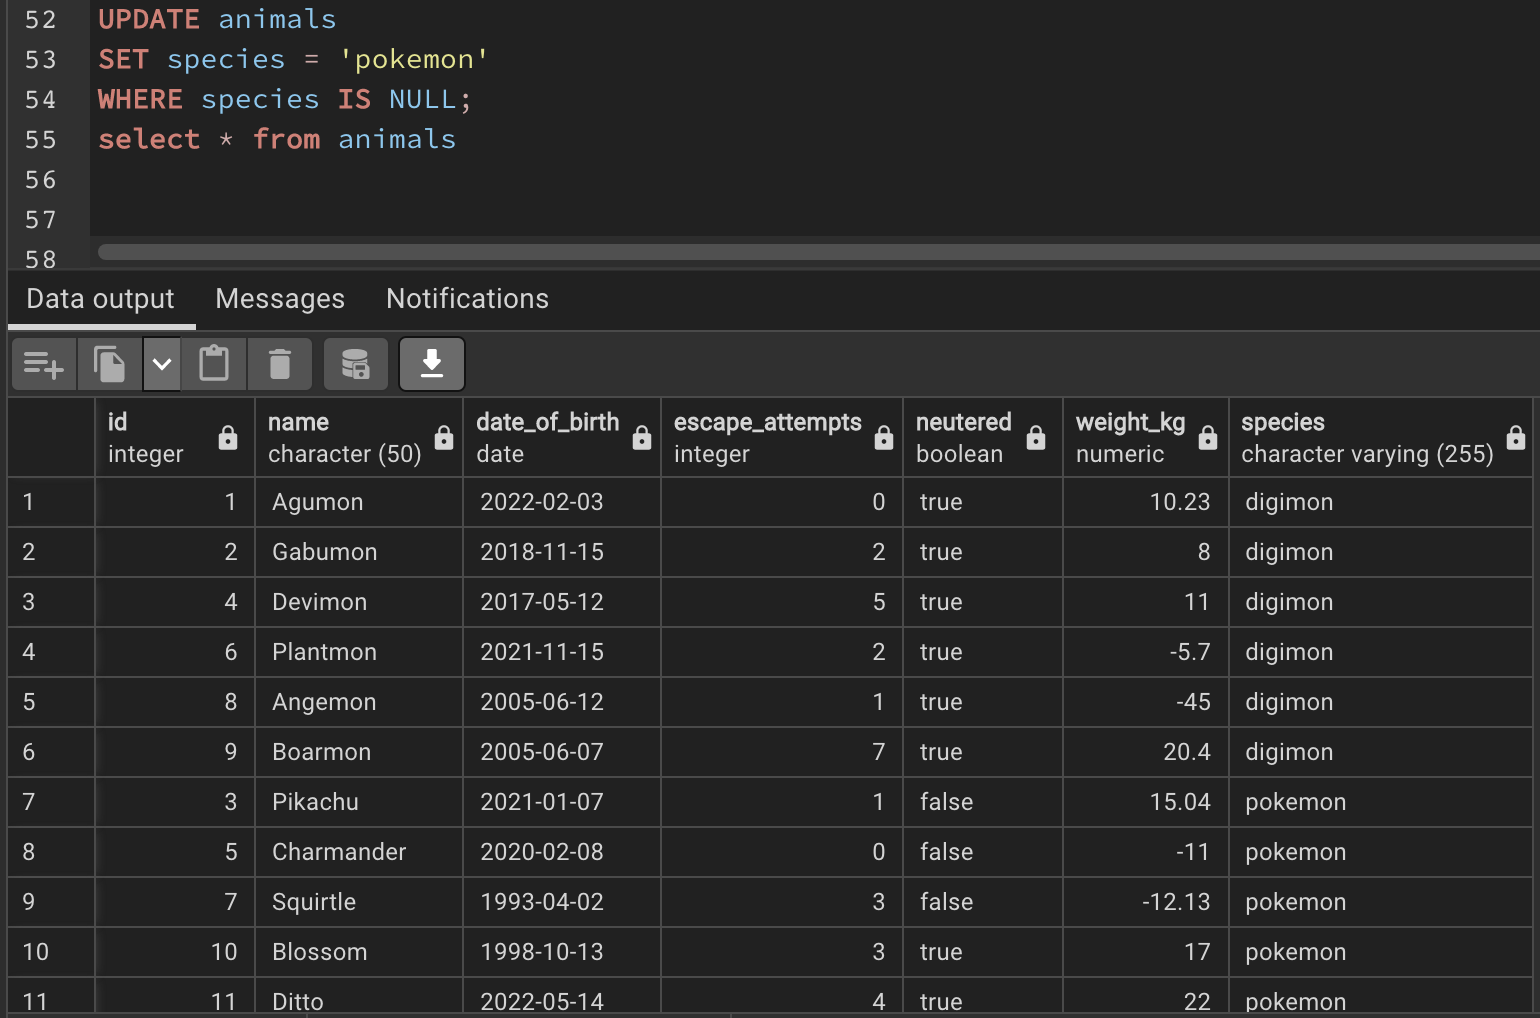Click the lock icon on the weight_kg column
Image resolution: width=1540 pixels, height=1018 pixels.
(x=1209, y=438)
